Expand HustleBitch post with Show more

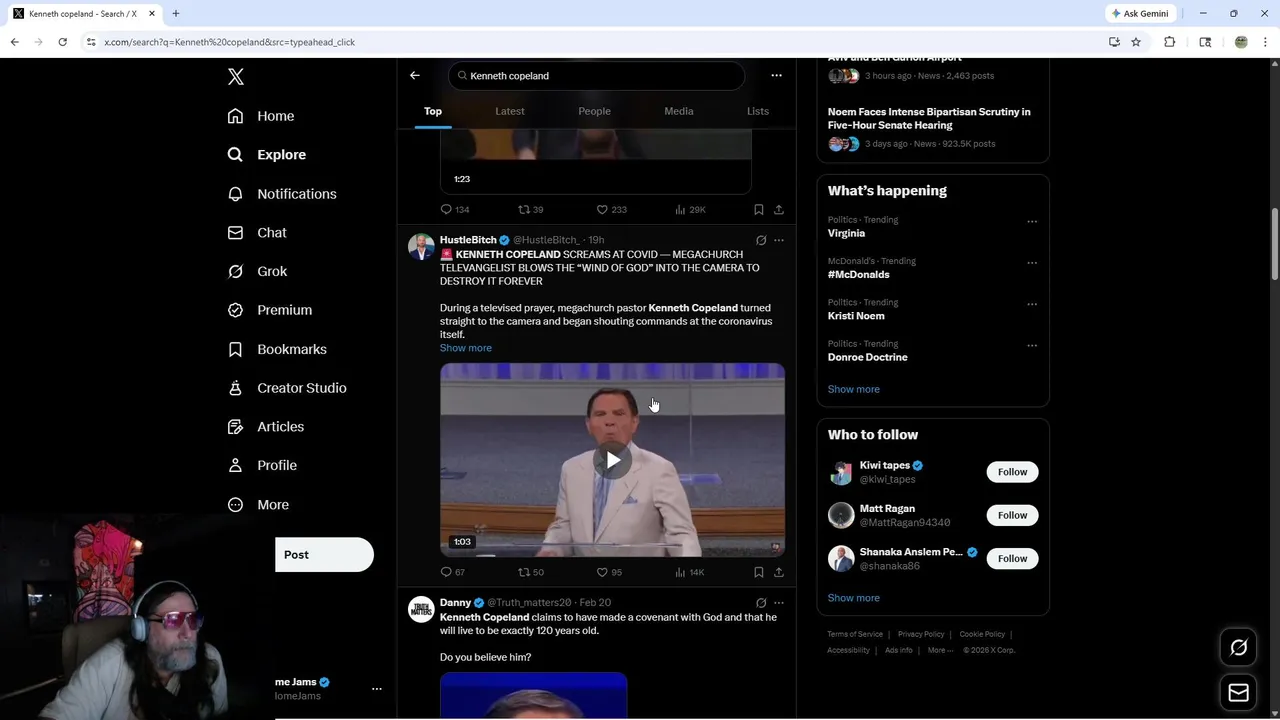pos(466,348)
